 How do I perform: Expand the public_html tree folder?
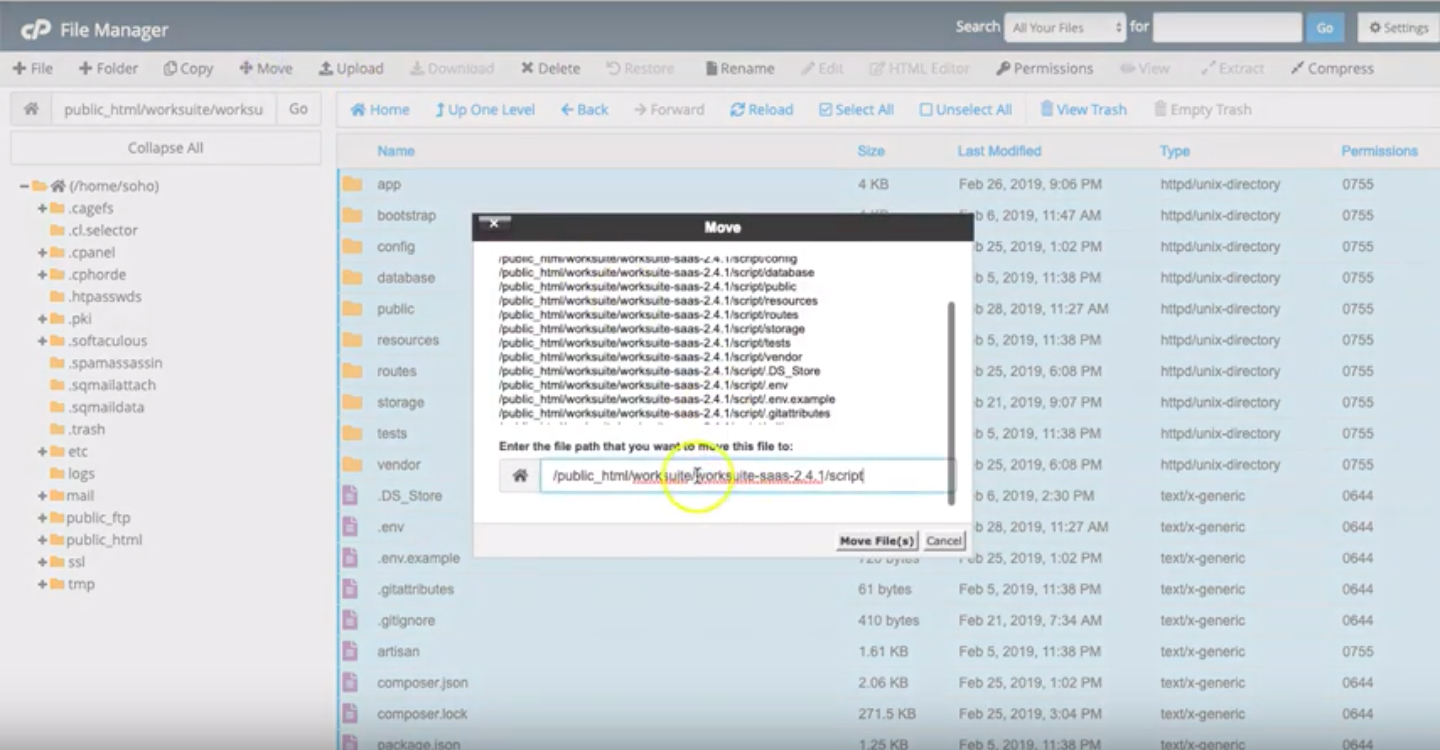[x=43, y=540]
